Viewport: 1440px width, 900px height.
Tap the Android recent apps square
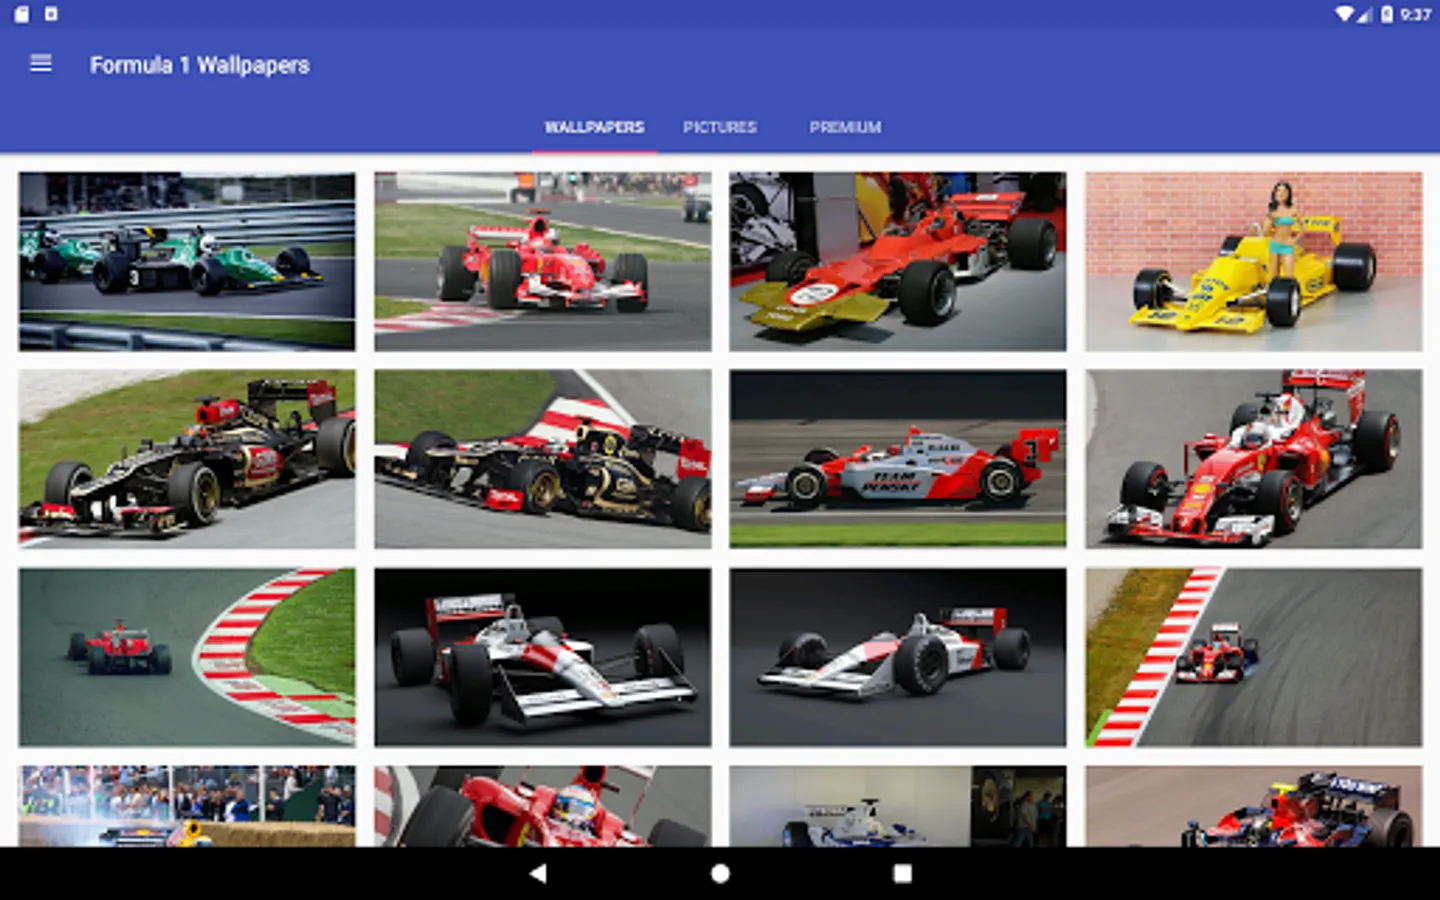(902, 873)
